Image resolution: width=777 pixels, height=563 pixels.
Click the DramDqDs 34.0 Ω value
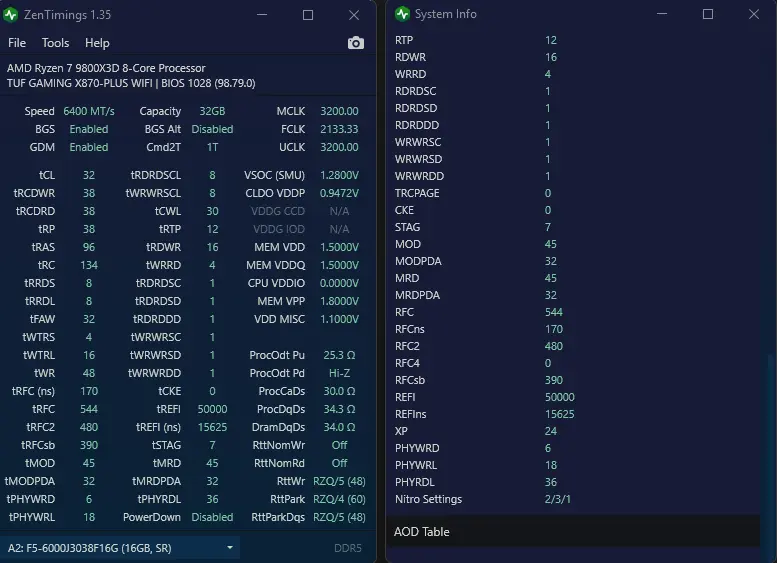point(339,427)
